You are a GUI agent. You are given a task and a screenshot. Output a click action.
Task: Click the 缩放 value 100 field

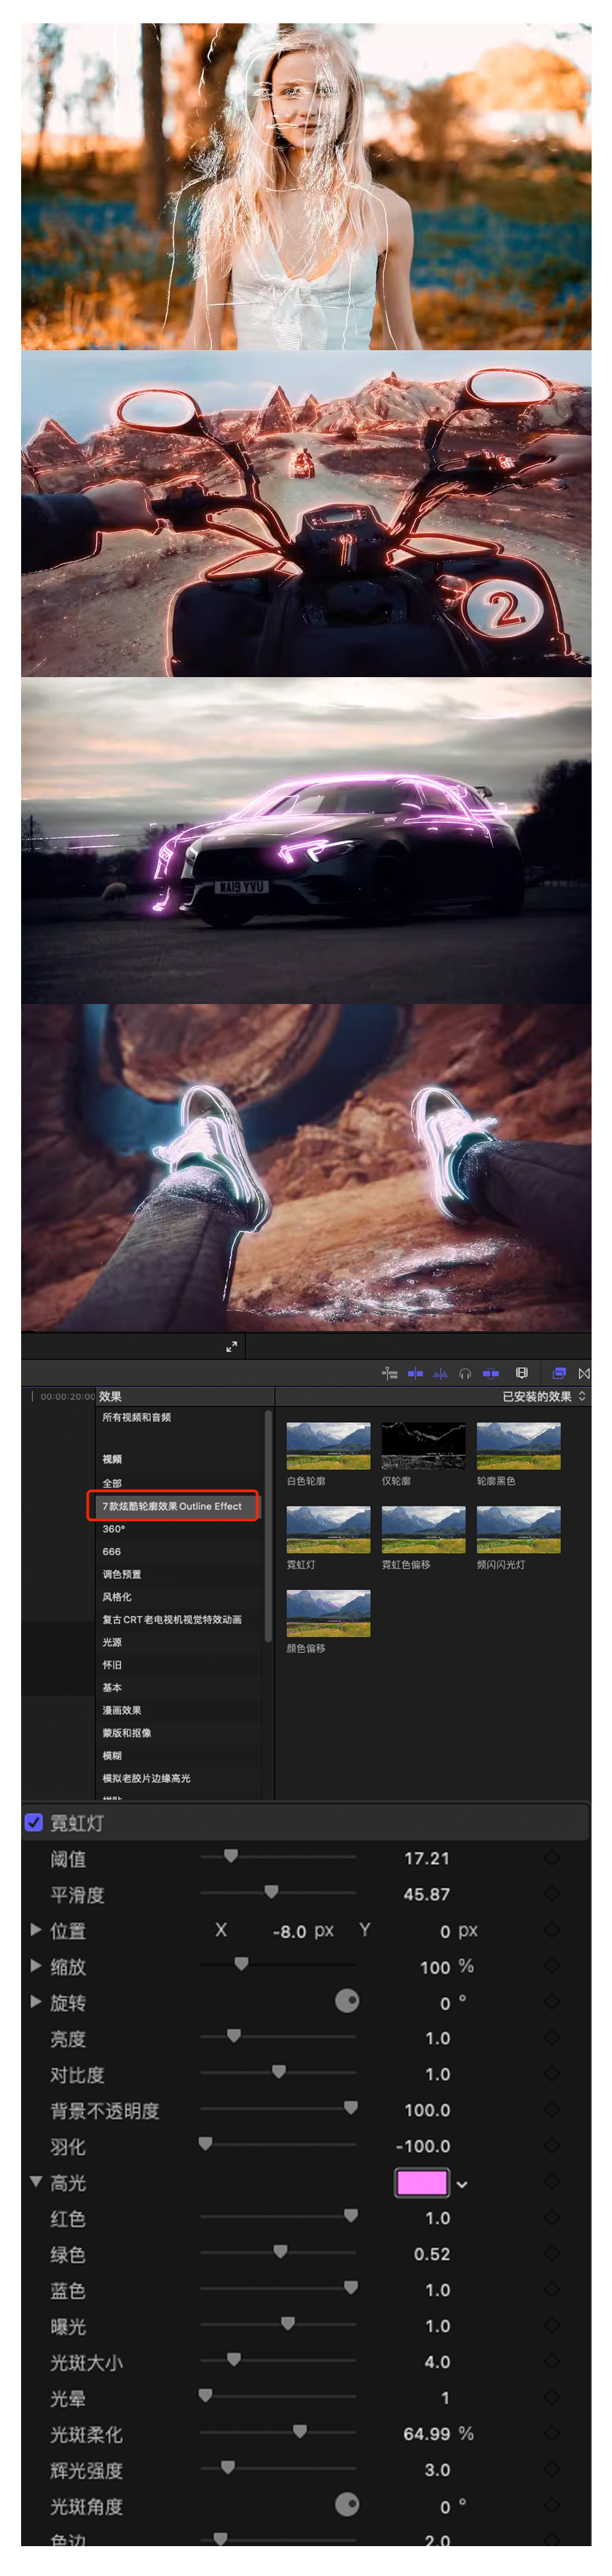pyautogui.click(x=434, y=1967)
